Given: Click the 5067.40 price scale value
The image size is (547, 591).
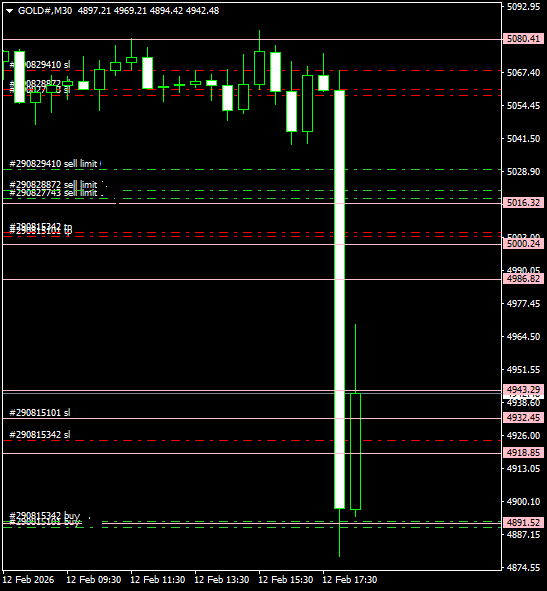Looking at the screenshot, I should tap(523, 72).
